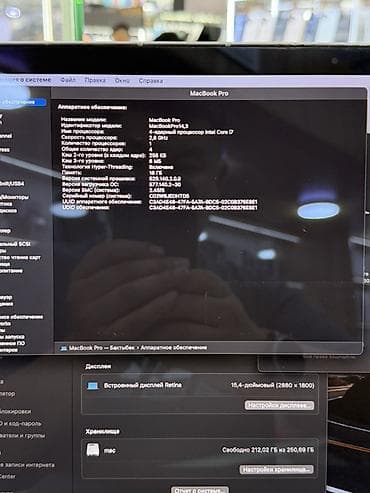Select Программное обеспечение in the sidebar
370x493 pixels.
click(22, 317)
